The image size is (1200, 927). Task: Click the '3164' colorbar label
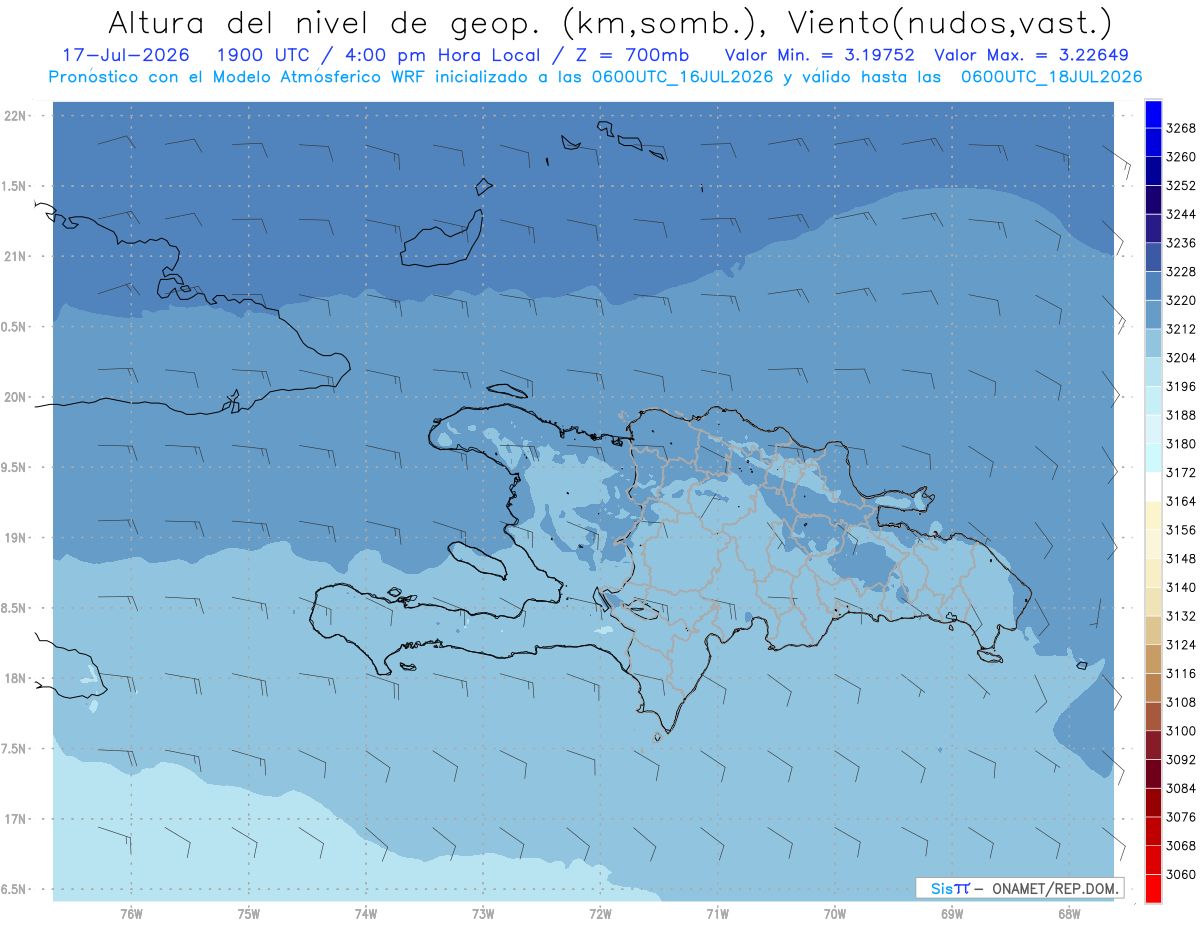point(1181,501)
